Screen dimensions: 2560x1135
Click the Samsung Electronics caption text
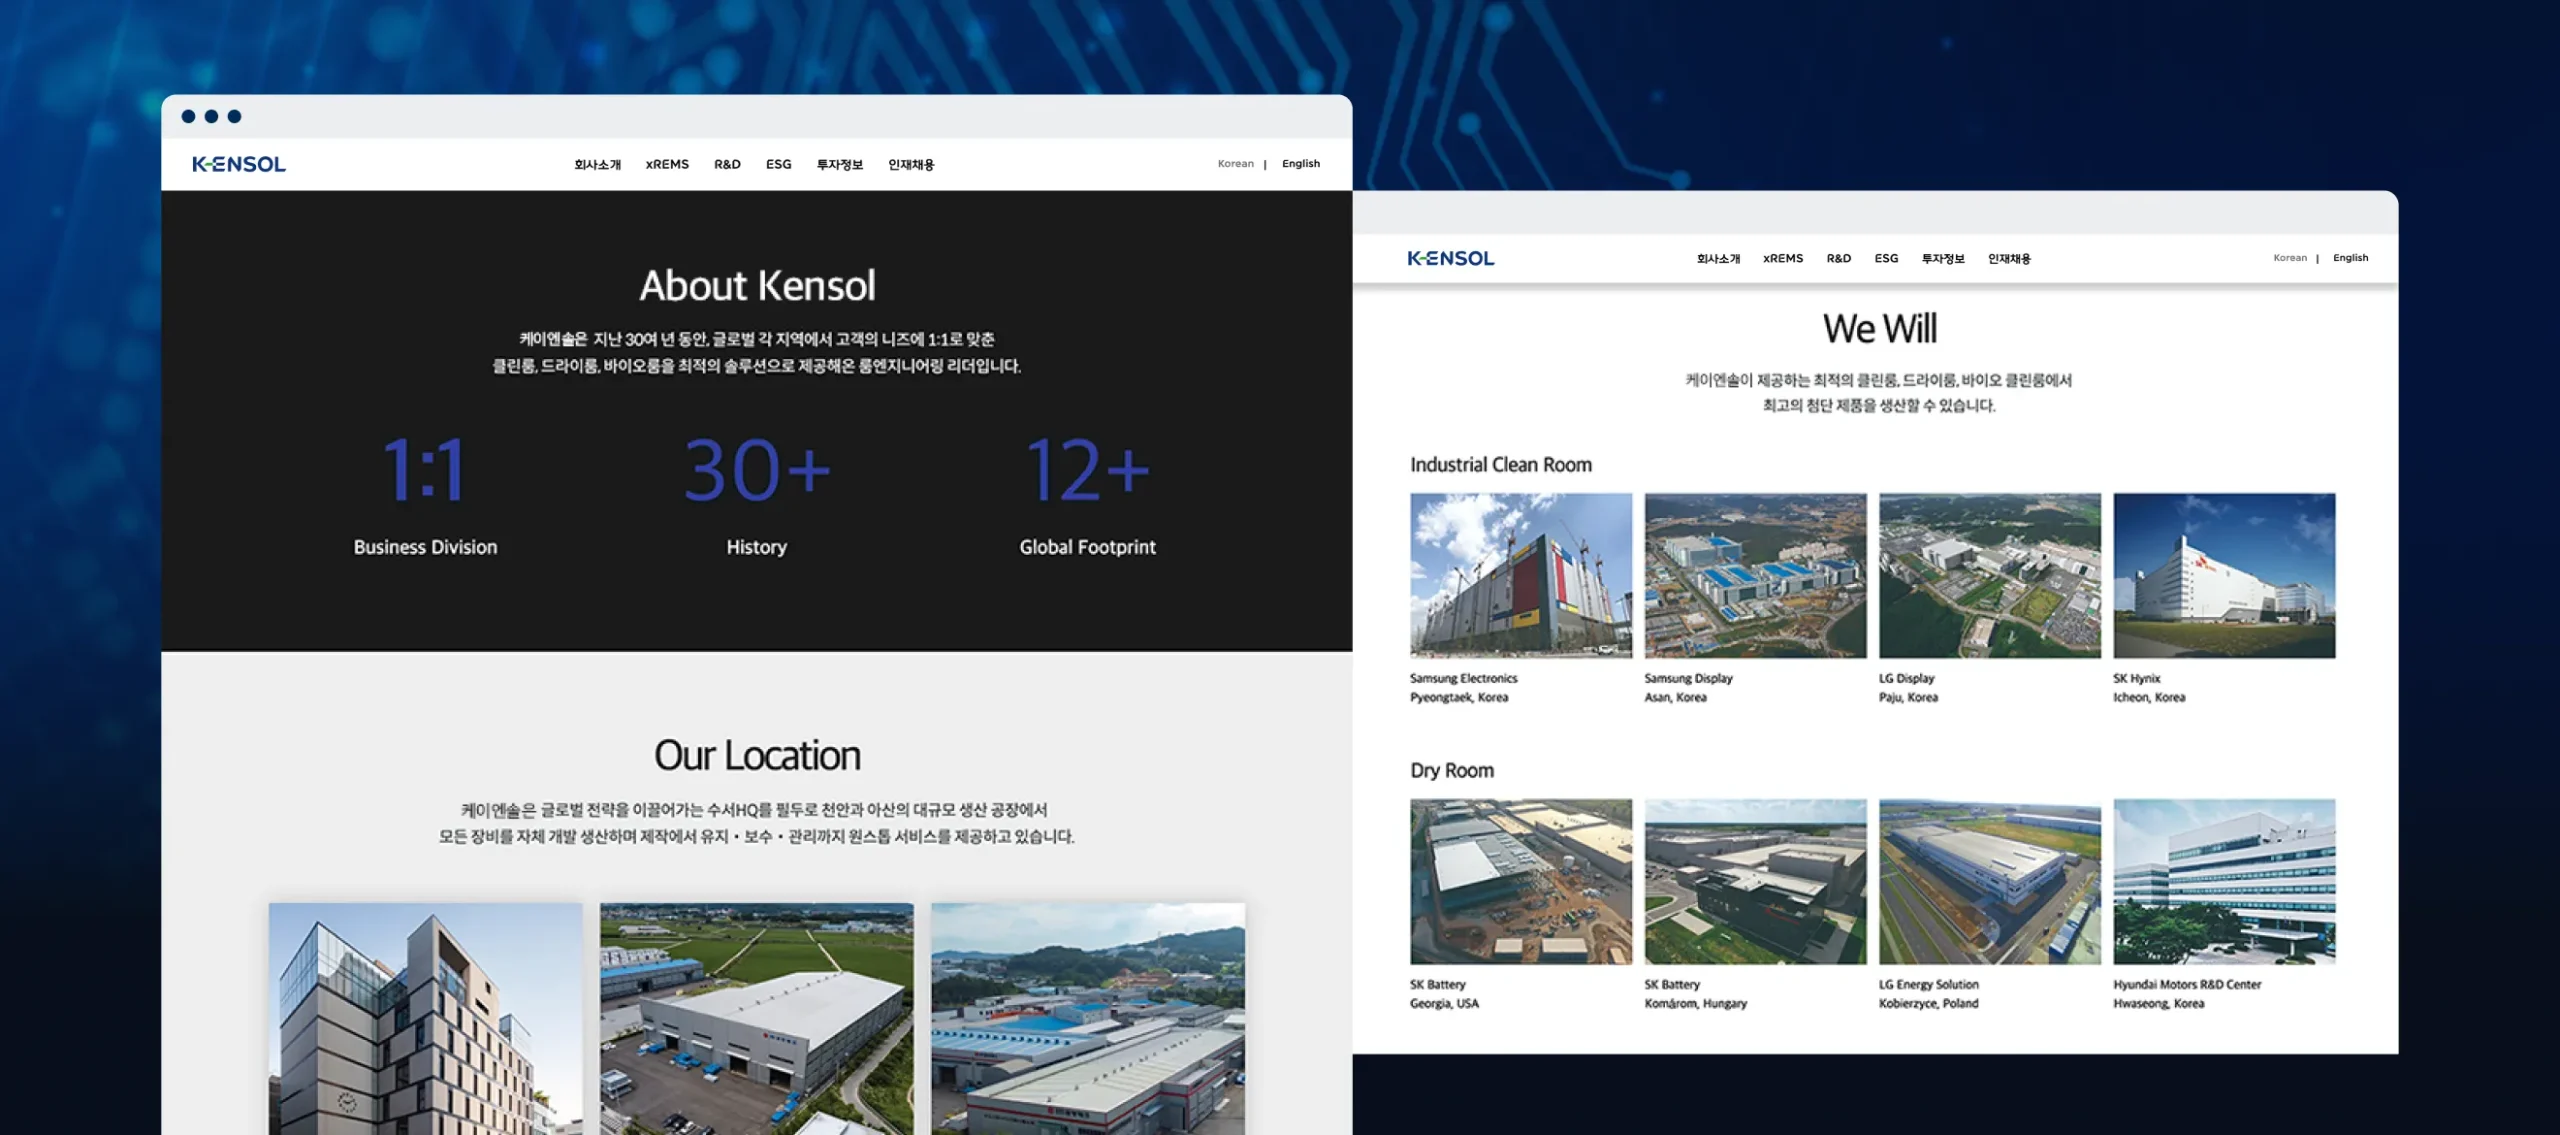tap(1463, 678)
